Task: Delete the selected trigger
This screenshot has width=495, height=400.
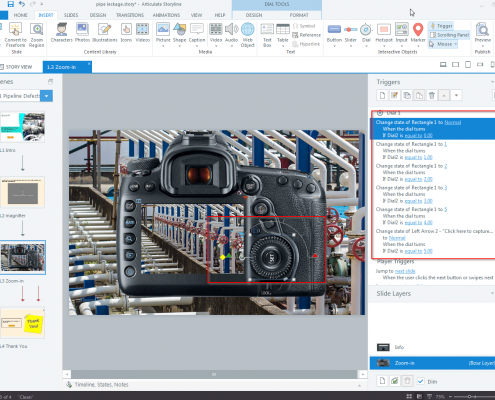Action: (x=432, y=96)
